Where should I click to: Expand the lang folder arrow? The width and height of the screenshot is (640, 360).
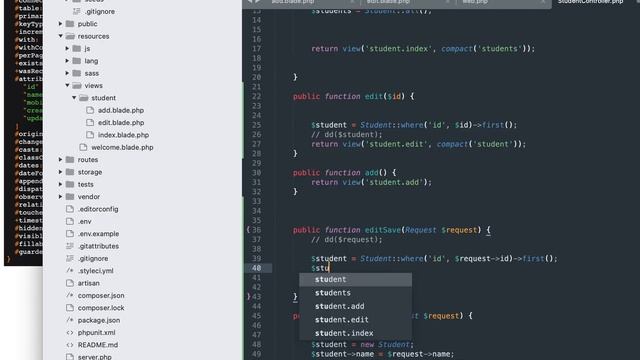point(67,60)
